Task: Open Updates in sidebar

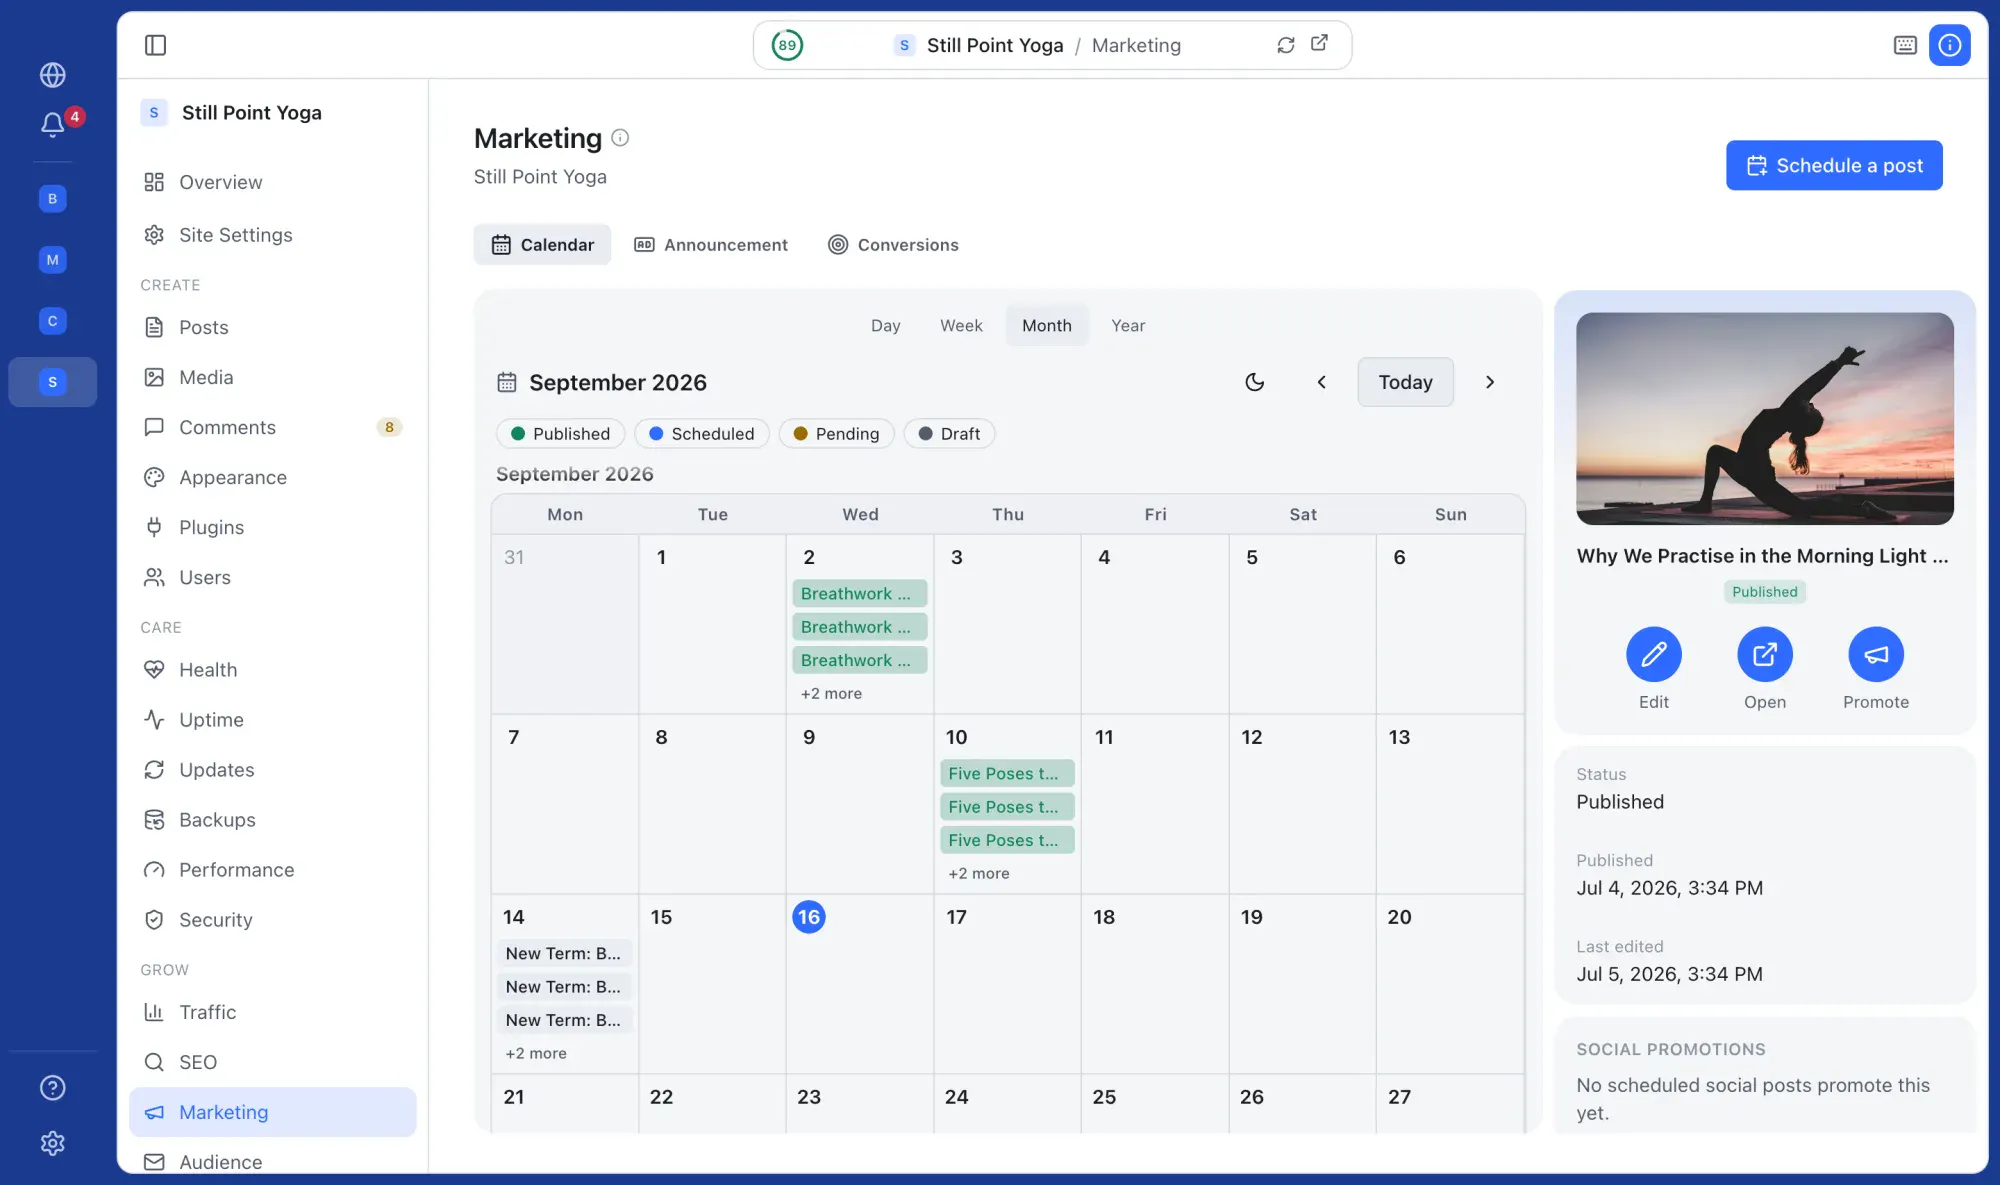Action: (272, 770)
